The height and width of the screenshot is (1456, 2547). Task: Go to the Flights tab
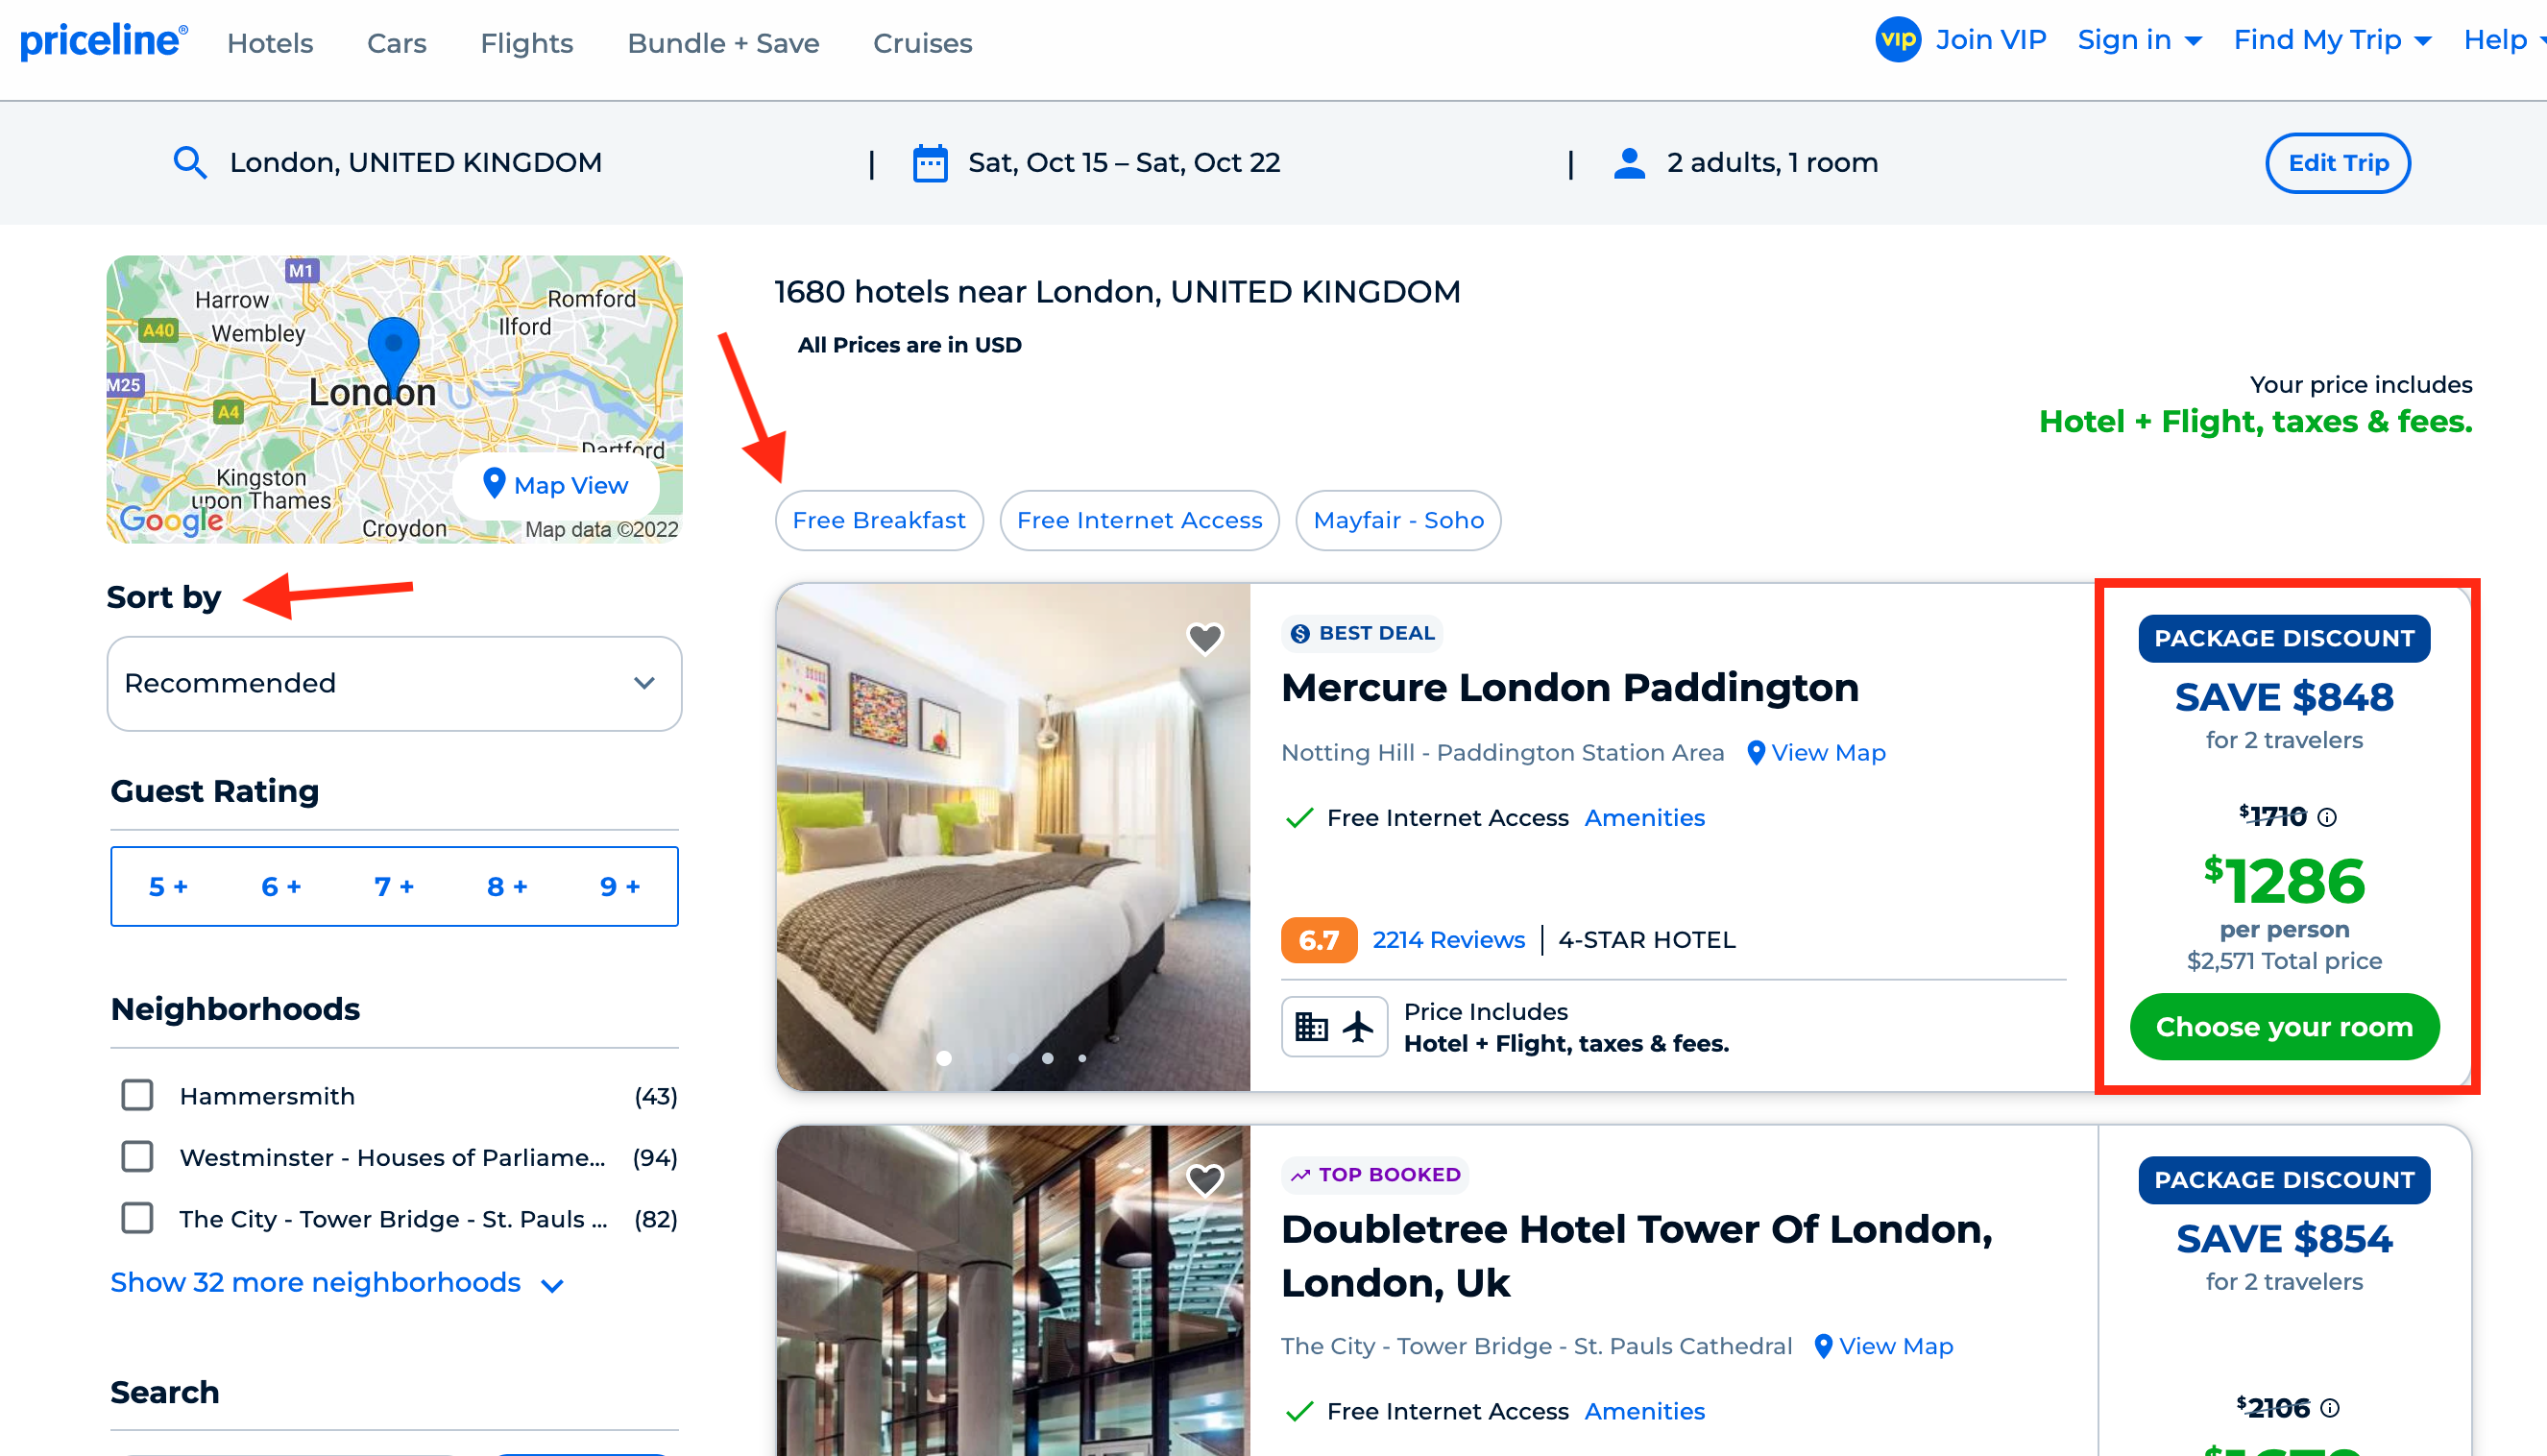pos(526,43)
